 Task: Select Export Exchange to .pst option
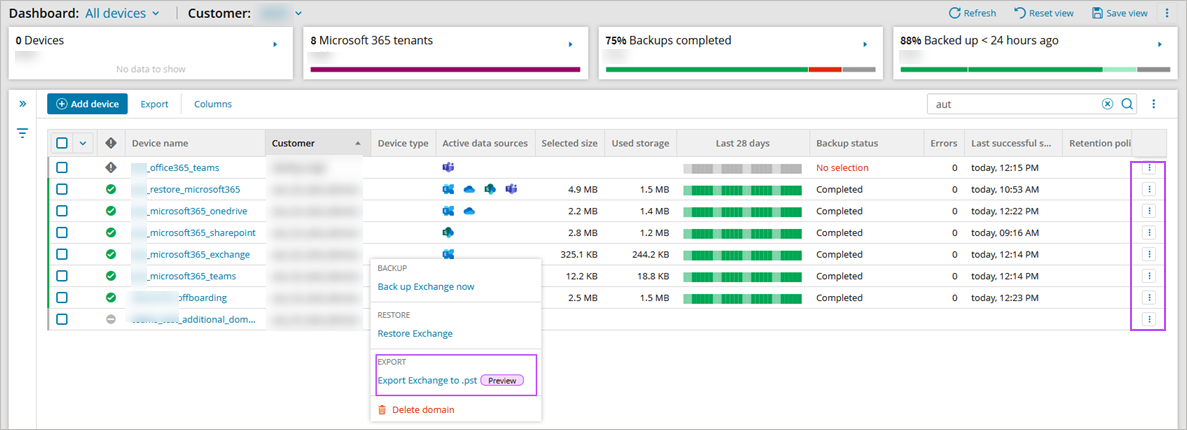tap(427, 380)
